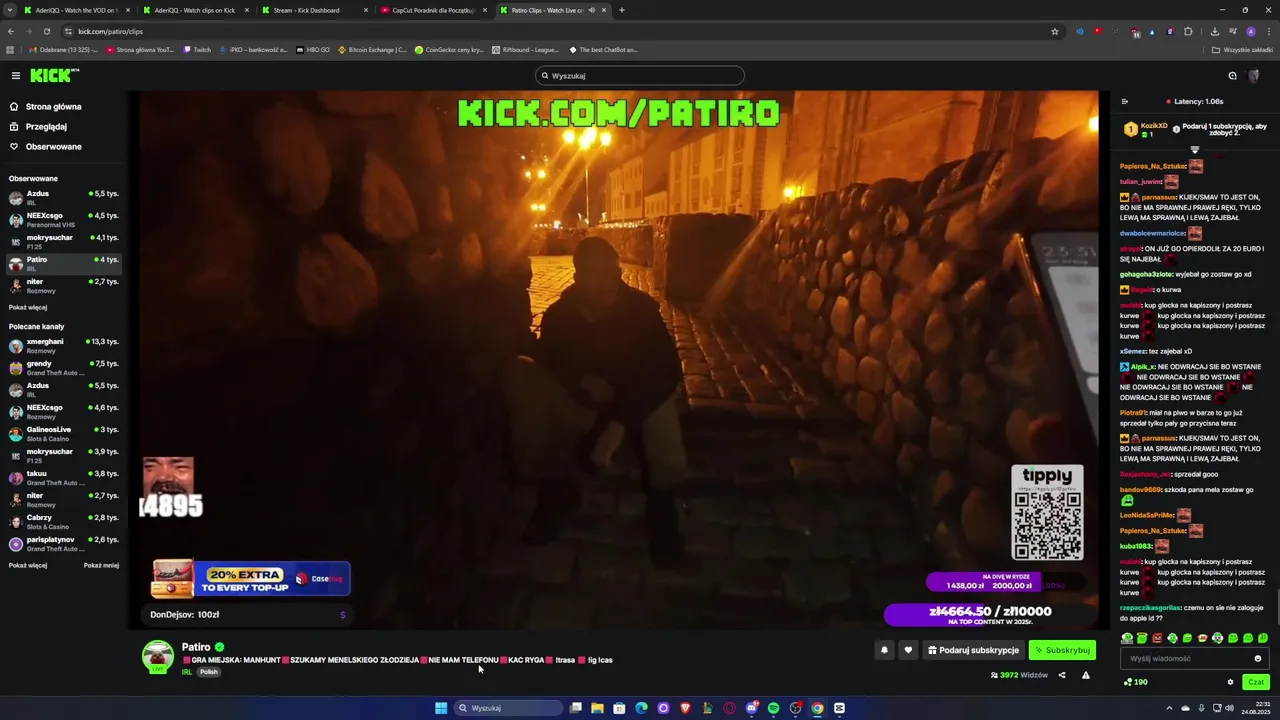Open Chrome profile avatar
Viewport: 1280px width, 720px height.
coord(1250,31)
